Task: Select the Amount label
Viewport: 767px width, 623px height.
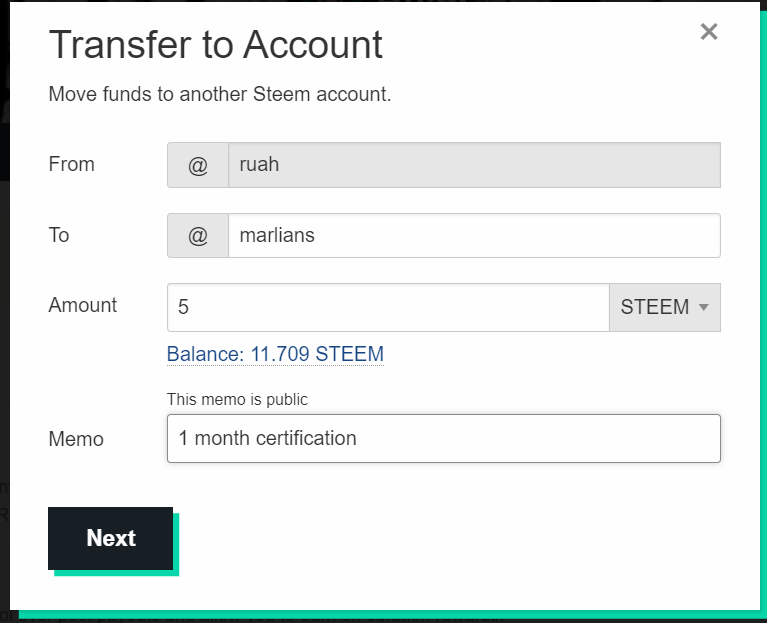Action: point(82,305)
